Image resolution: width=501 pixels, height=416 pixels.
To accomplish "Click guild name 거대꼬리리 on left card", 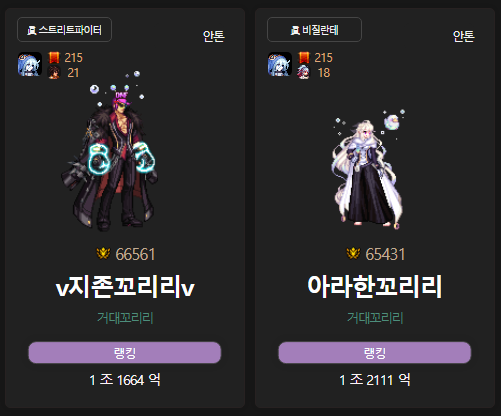I will 125,318.
